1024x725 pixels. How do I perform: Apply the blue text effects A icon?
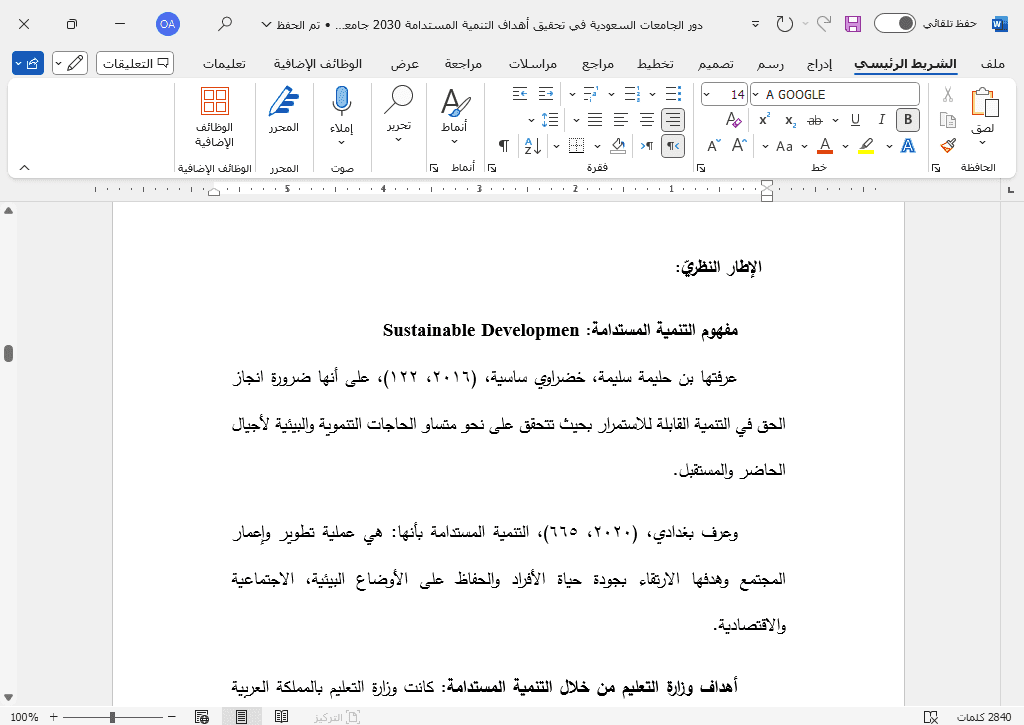(x=908, y=146)
